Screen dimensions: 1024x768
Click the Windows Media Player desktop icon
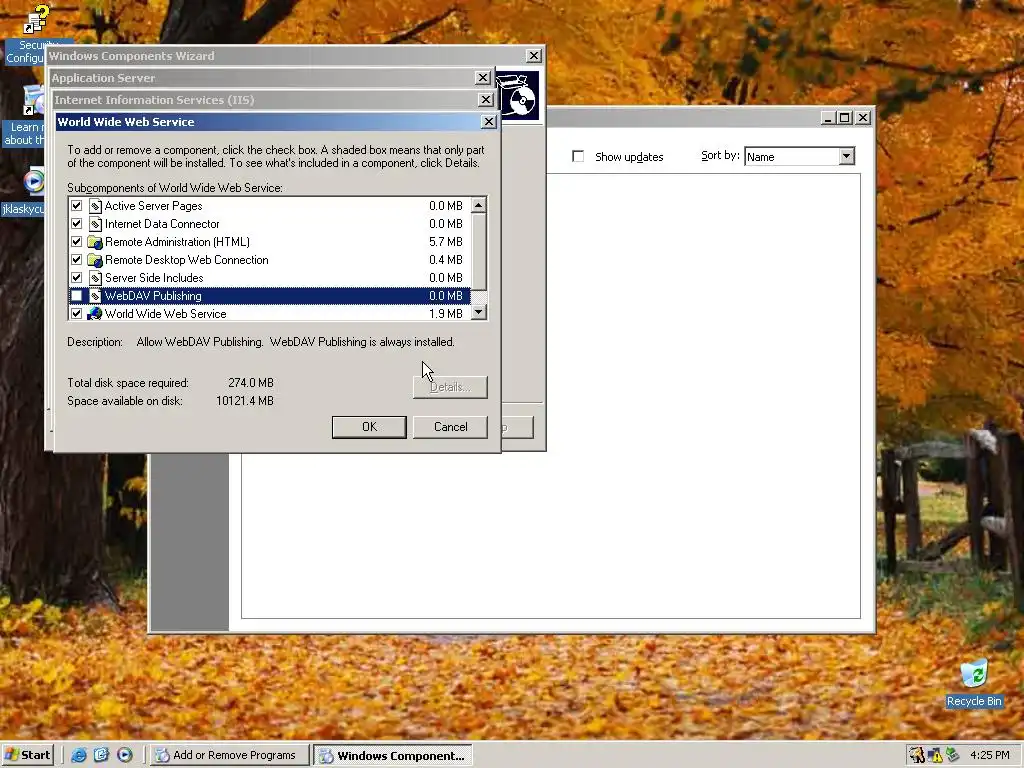[33, 181]
